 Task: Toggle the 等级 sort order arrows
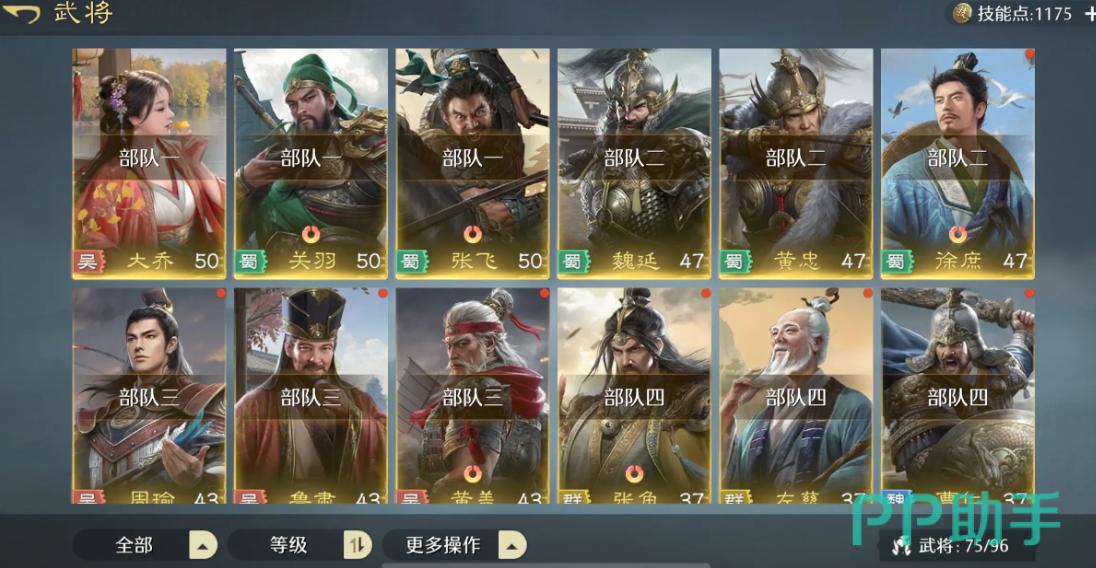(x=357, y=545)
